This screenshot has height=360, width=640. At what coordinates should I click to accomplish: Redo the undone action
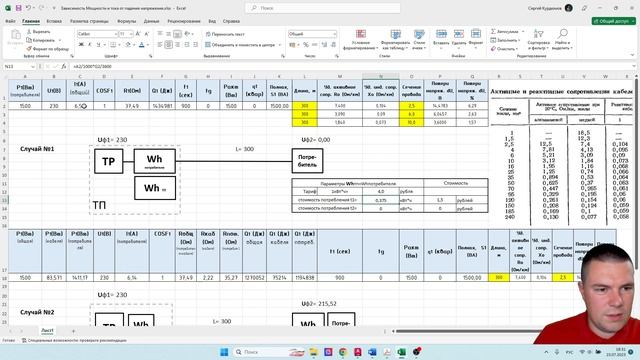click(x=42, y=8)
